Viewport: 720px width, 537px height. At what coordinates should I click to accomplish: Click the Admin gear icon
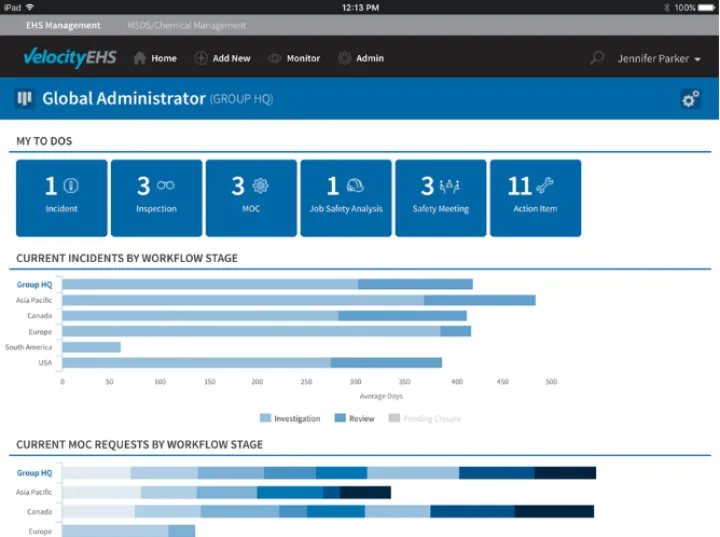(345, 58)
